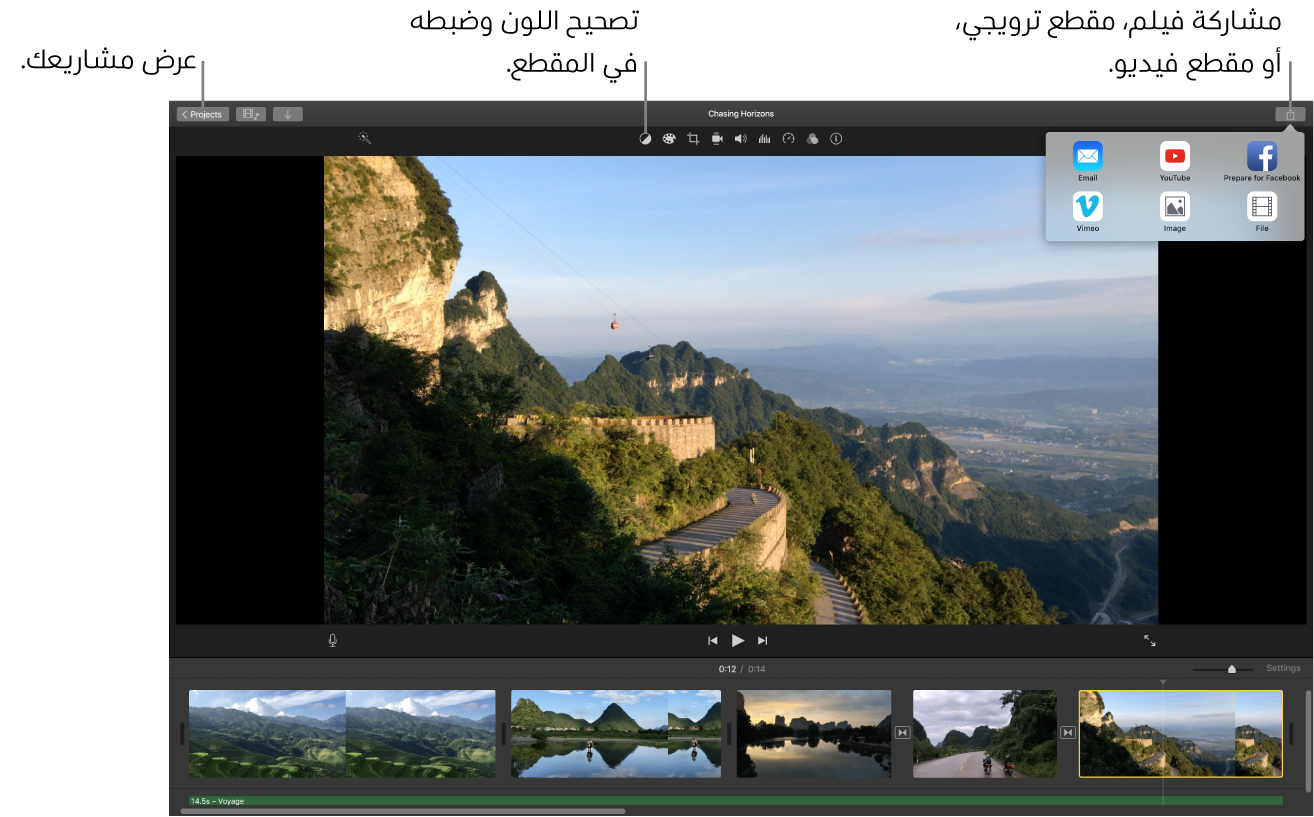Select the Cropping tool
The width and height of the screenshot is (1314, 817).
(x=693, y=138)
